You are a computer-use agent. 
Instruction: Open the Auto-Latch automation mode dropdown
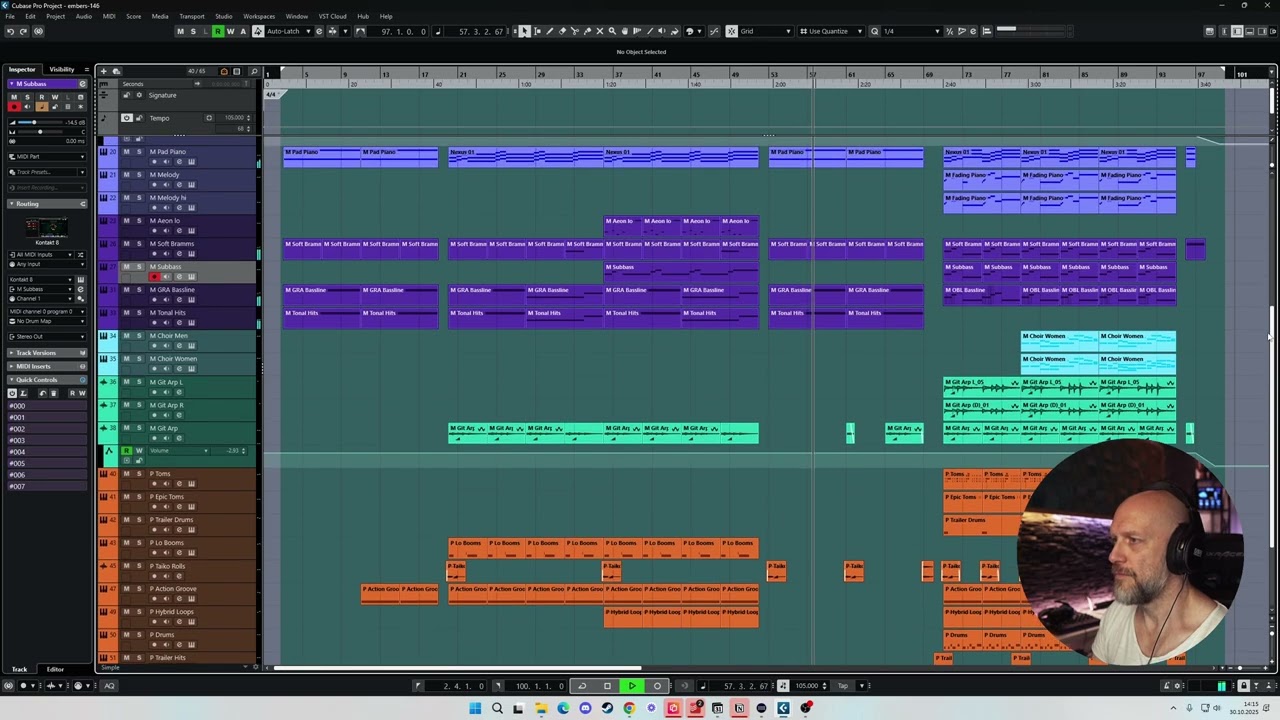tap(289, 31)
